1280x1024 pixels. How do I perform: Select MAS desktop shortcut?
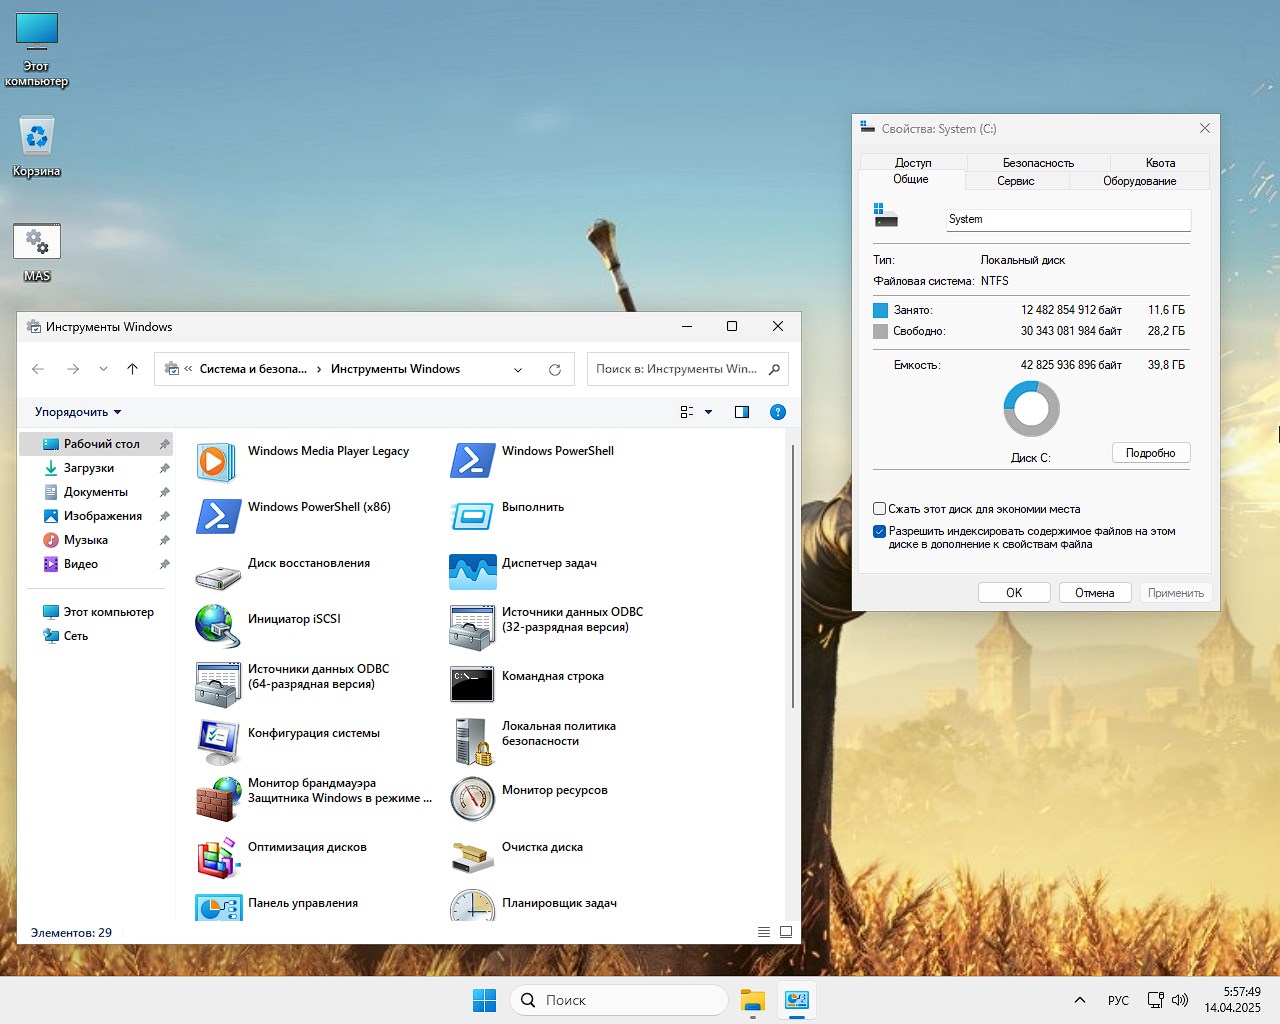tap(37, 253)
